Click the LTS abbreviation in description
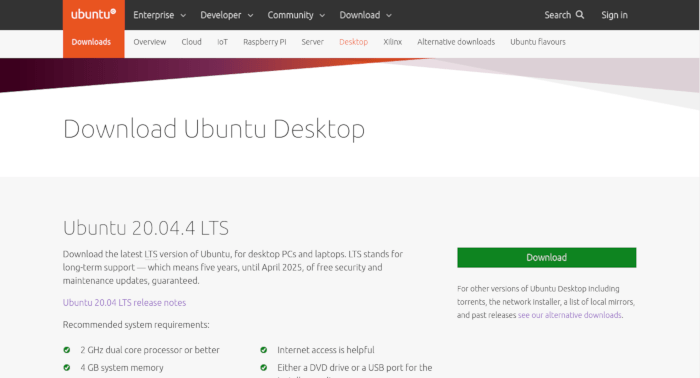Screen dimensions: 700x378 click(x=151, y=254)
